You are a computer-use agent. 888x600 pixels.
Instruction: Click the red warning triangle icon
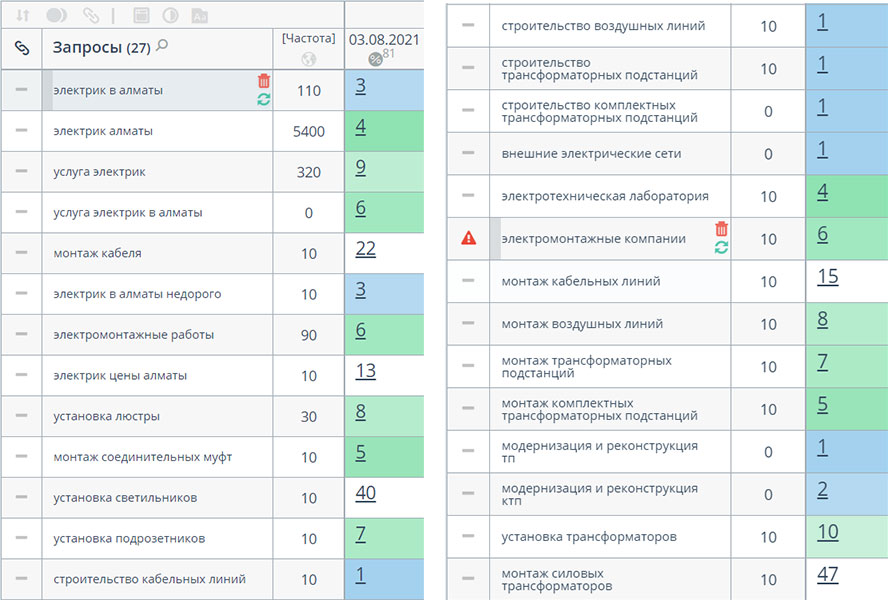[x=468, y=238]
